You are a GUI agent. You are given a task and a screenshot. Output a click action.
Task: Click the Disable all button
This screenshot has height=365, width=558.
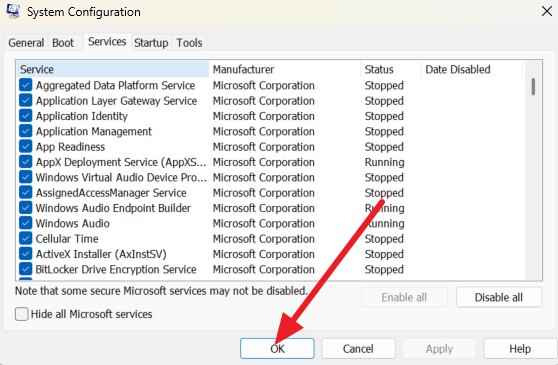click(x=499, y=297)
